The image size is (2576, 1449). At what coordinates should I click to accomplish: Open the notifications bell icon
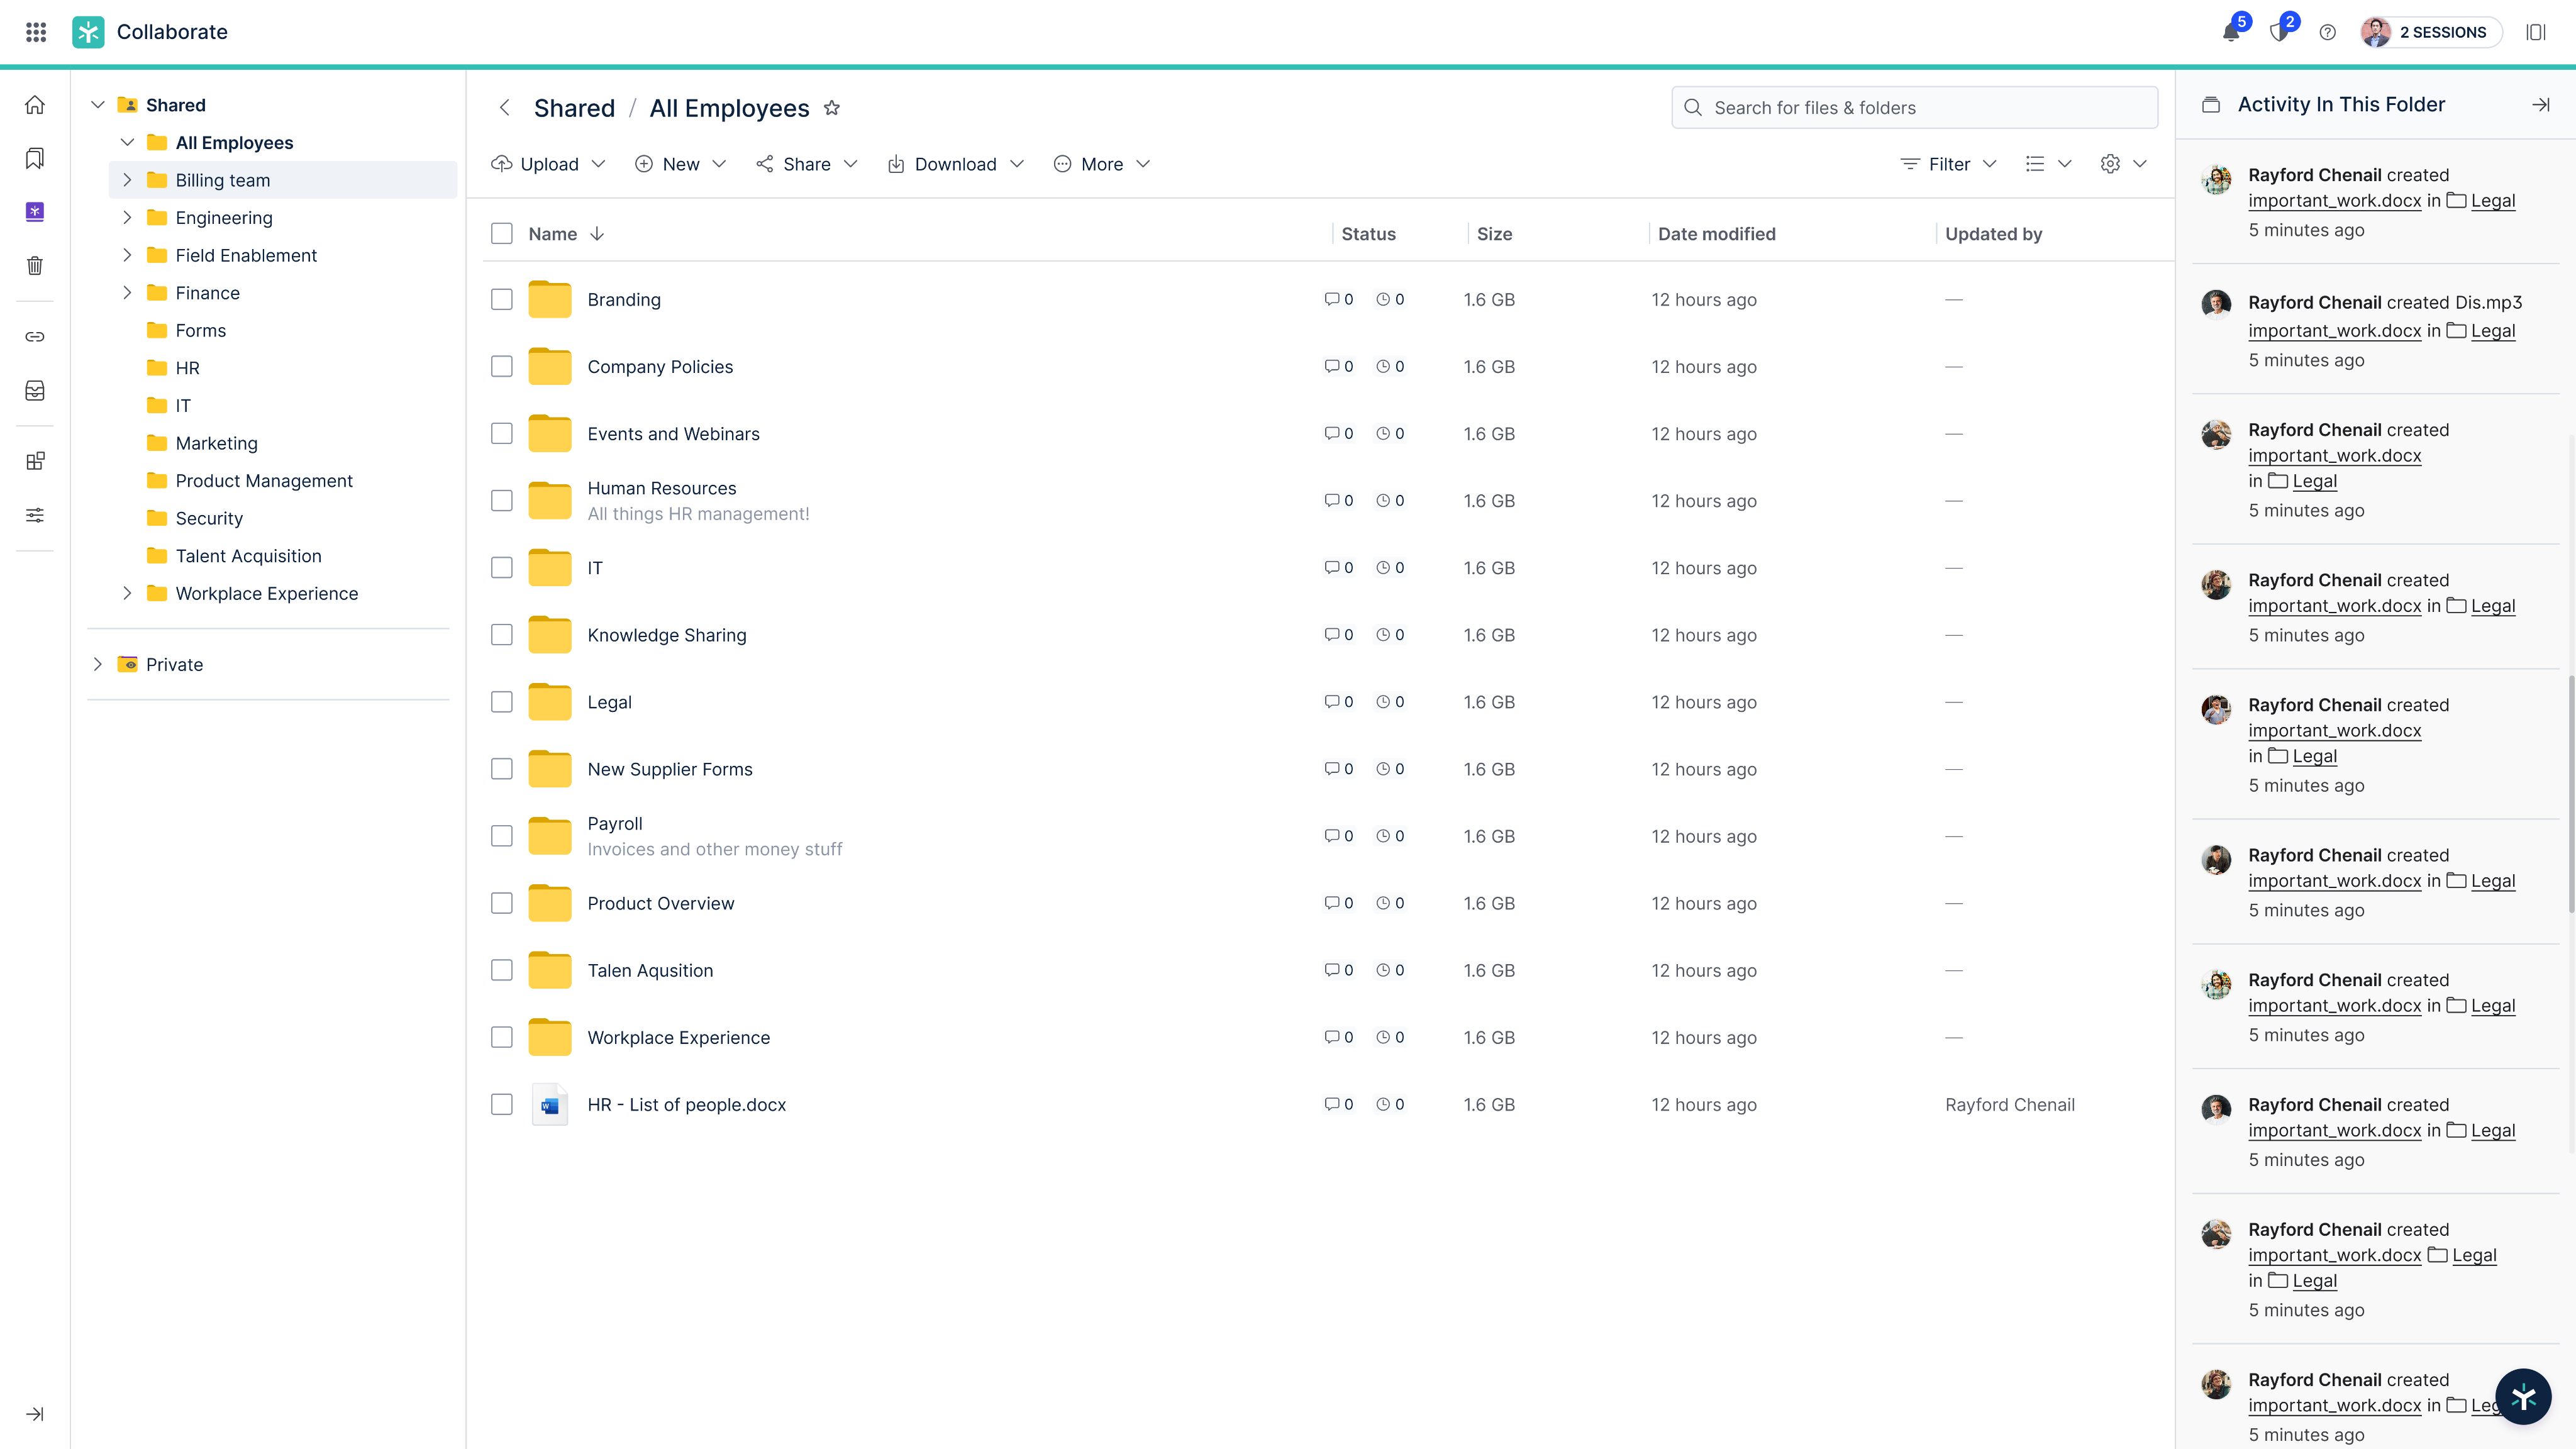point(2231,32)
